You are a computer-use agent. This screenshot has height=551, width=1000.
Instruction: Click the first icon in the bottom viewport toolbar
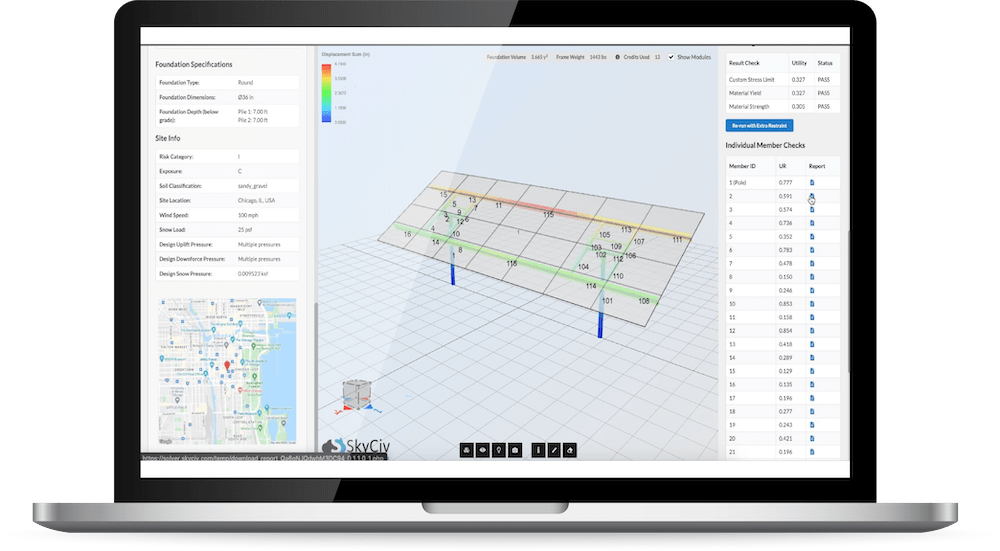coord(466,451)
